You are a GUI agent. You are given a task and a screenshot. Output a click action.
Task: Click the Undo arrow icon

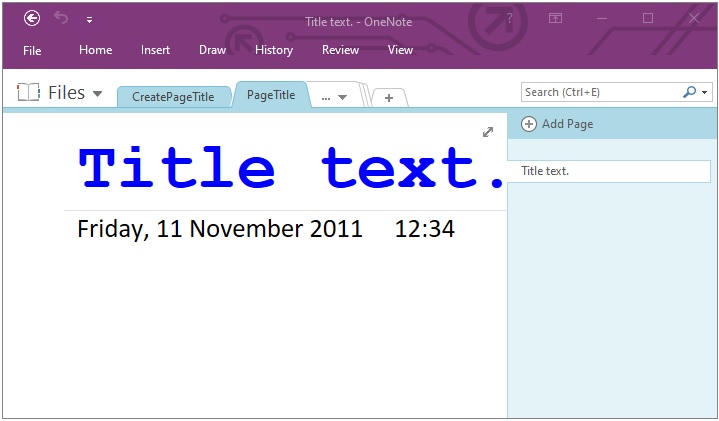(x=61, y=18)
